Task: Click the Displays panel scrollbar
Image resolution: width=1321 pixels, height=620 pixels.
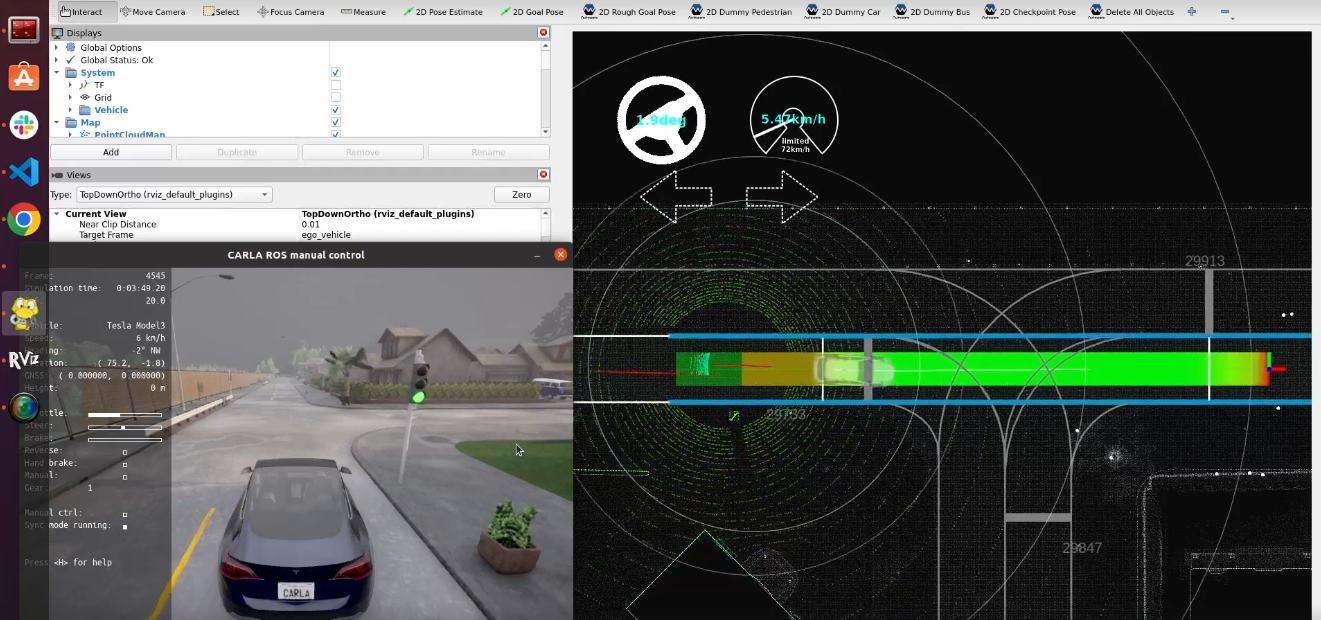Action: [545, 88]
